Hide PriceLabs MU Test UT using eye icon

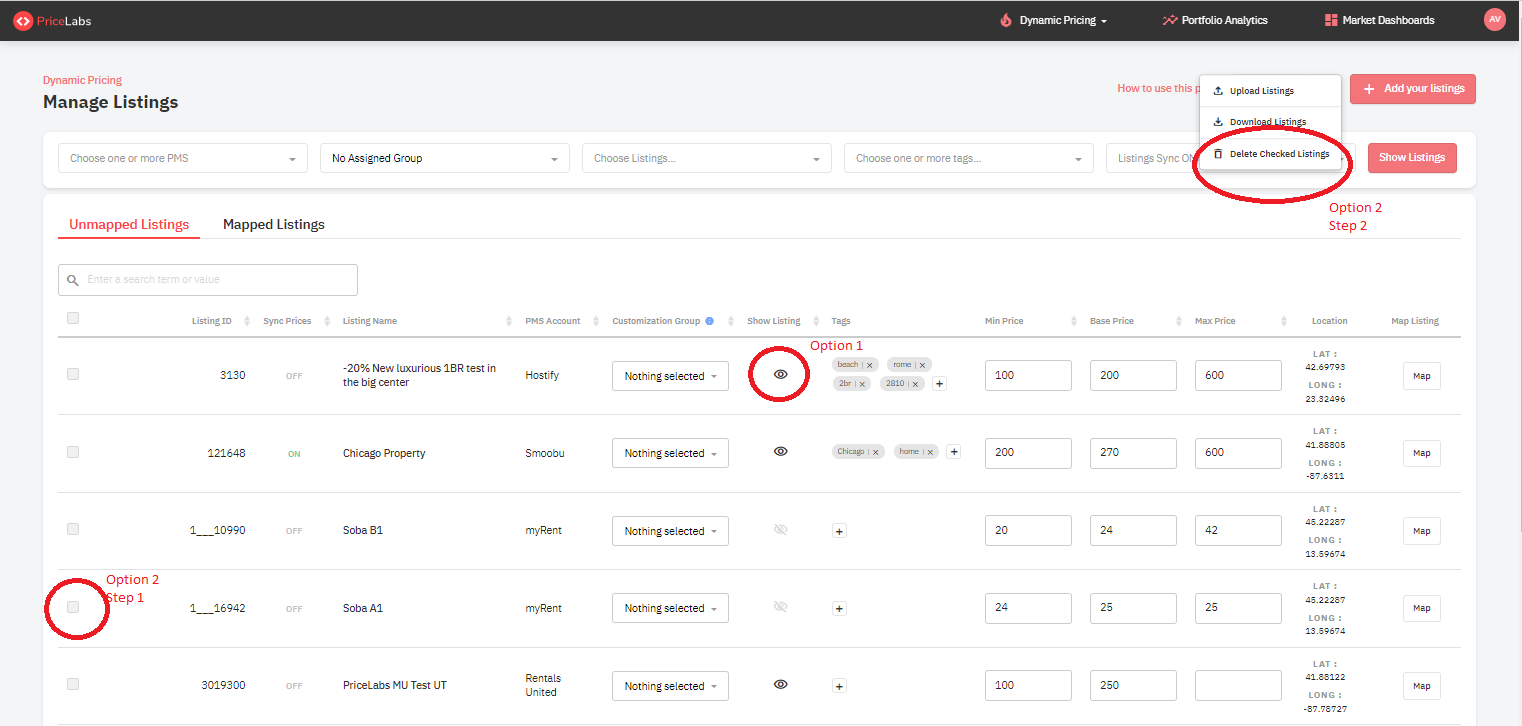[x=781, y=684]
